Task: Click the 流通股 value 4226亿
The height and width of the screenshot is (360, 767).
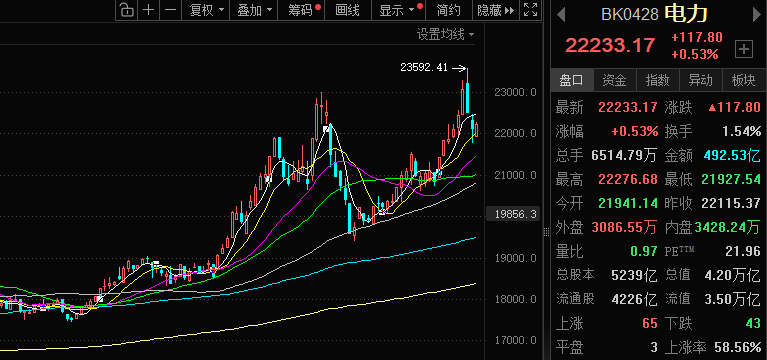Action: pyautogui.click(x=634, y=299)
